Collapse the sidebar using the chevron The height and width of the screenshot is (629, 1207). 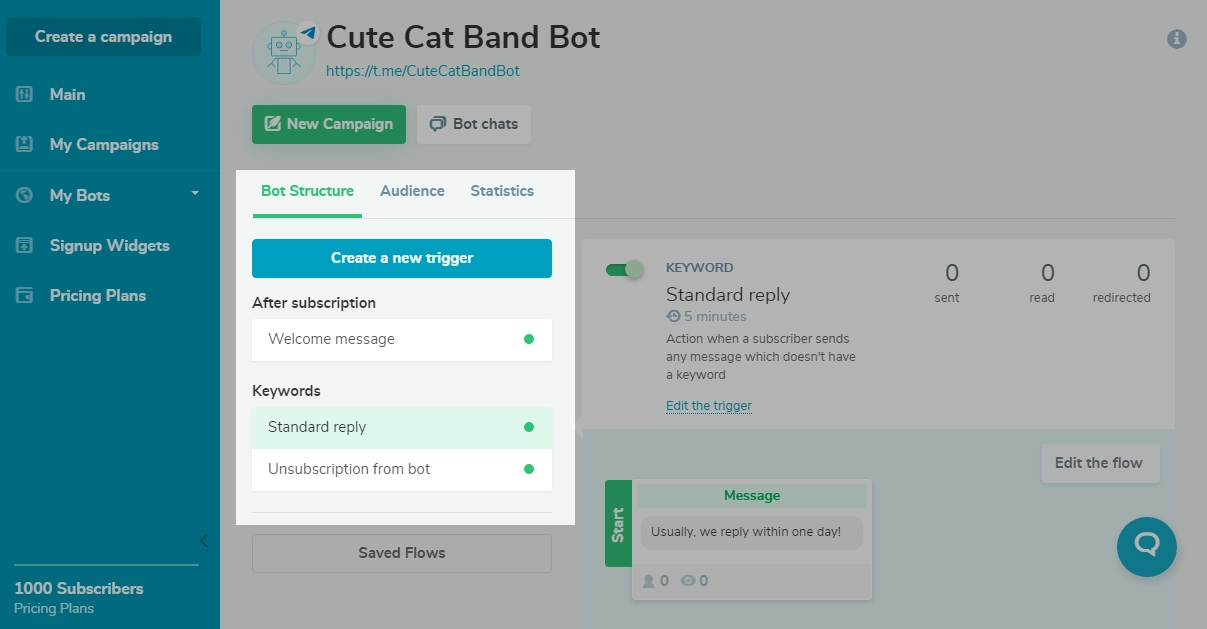203,540
